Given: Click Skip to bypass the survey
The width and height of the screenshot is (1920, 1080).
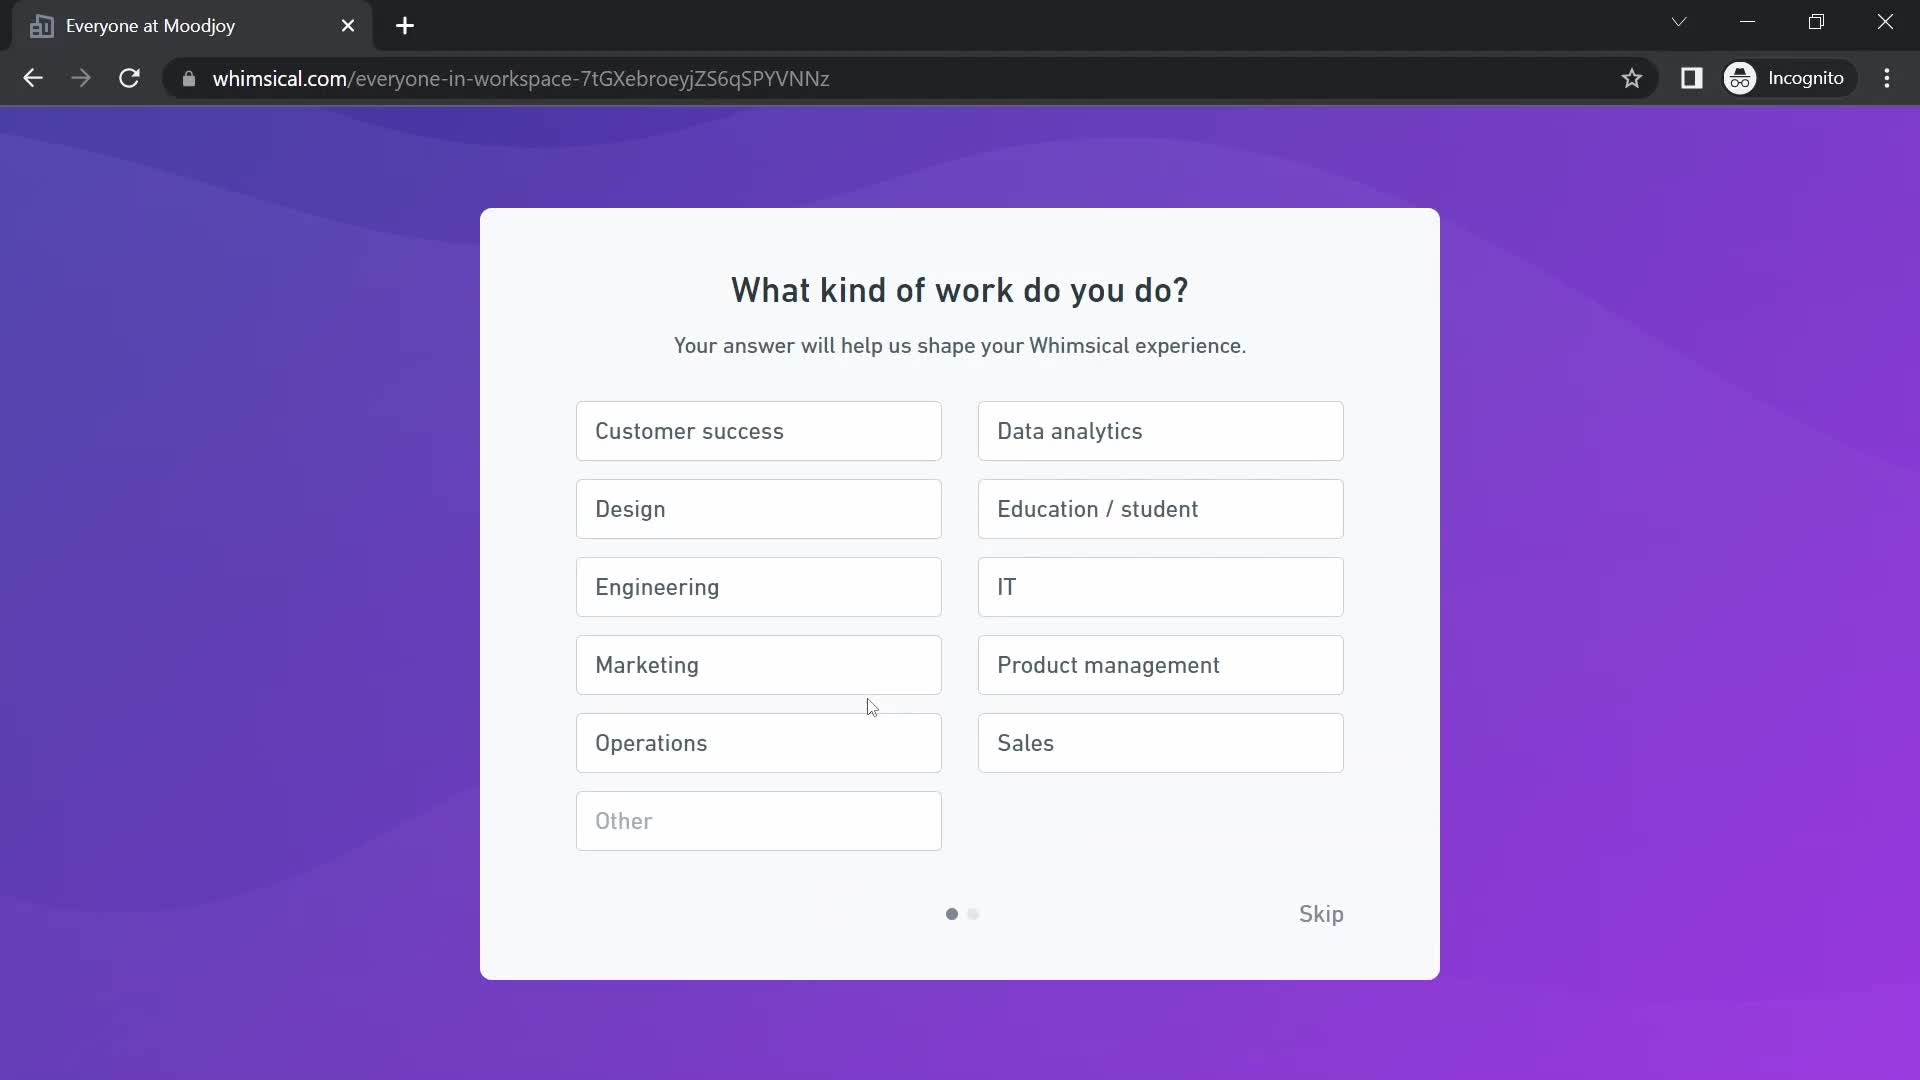Looking at the screenshot, I should [1321, 914].
